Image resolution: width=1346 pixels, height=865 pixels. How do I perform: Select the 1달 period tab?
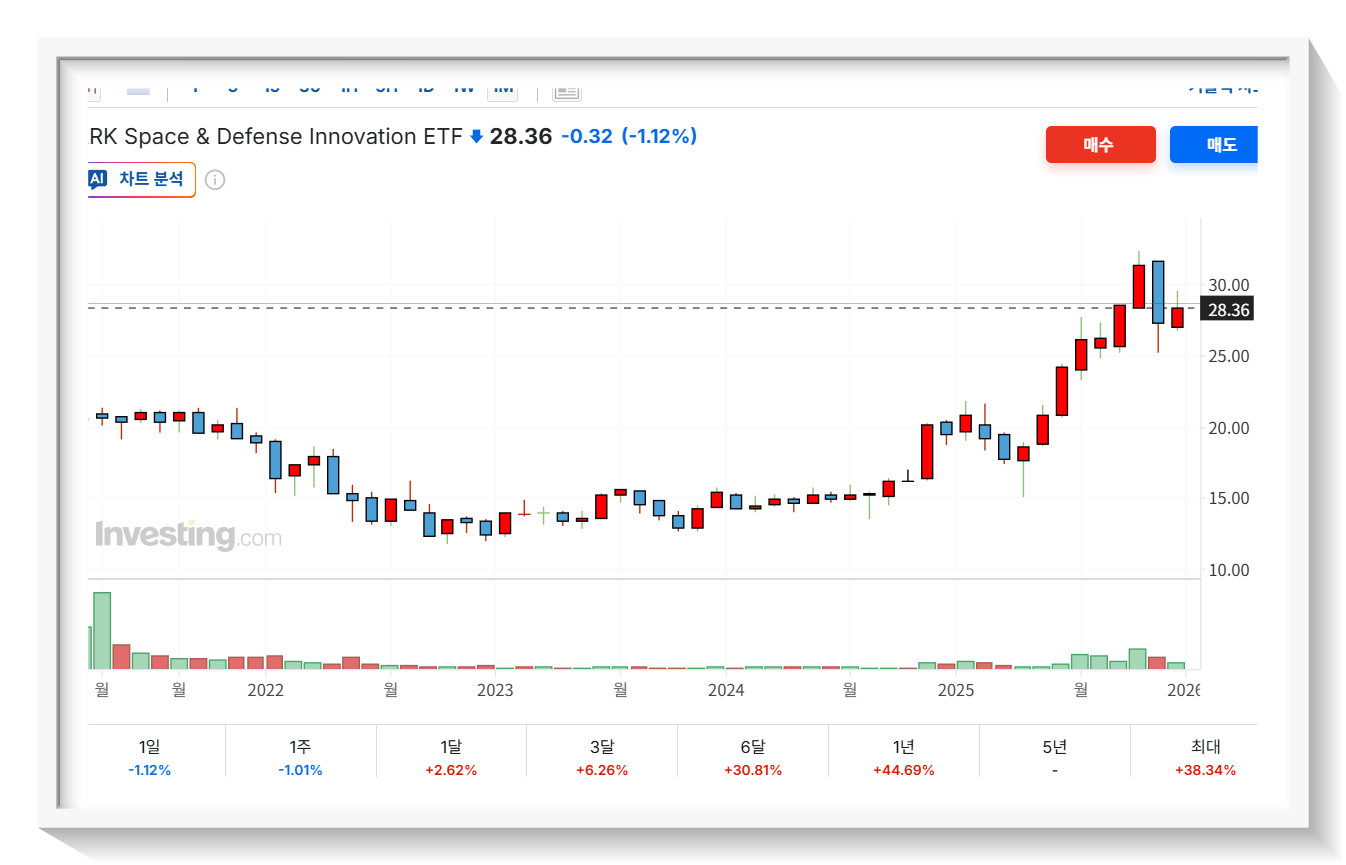451,756
